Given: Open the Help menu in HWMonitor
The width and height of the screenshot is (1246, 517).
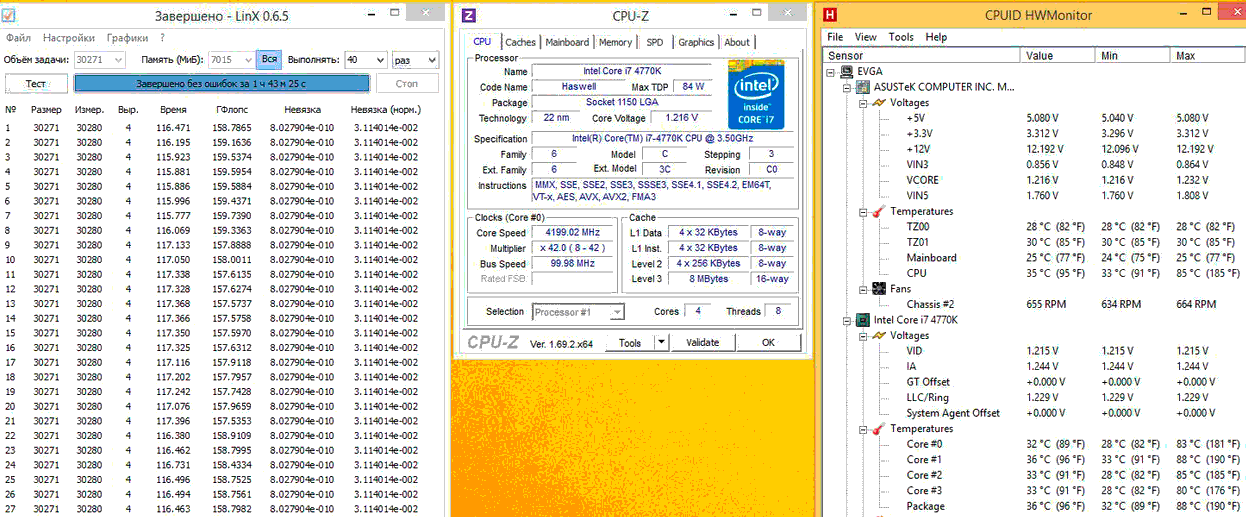Looking at the screenshot, I should click(x=936, y=37).
